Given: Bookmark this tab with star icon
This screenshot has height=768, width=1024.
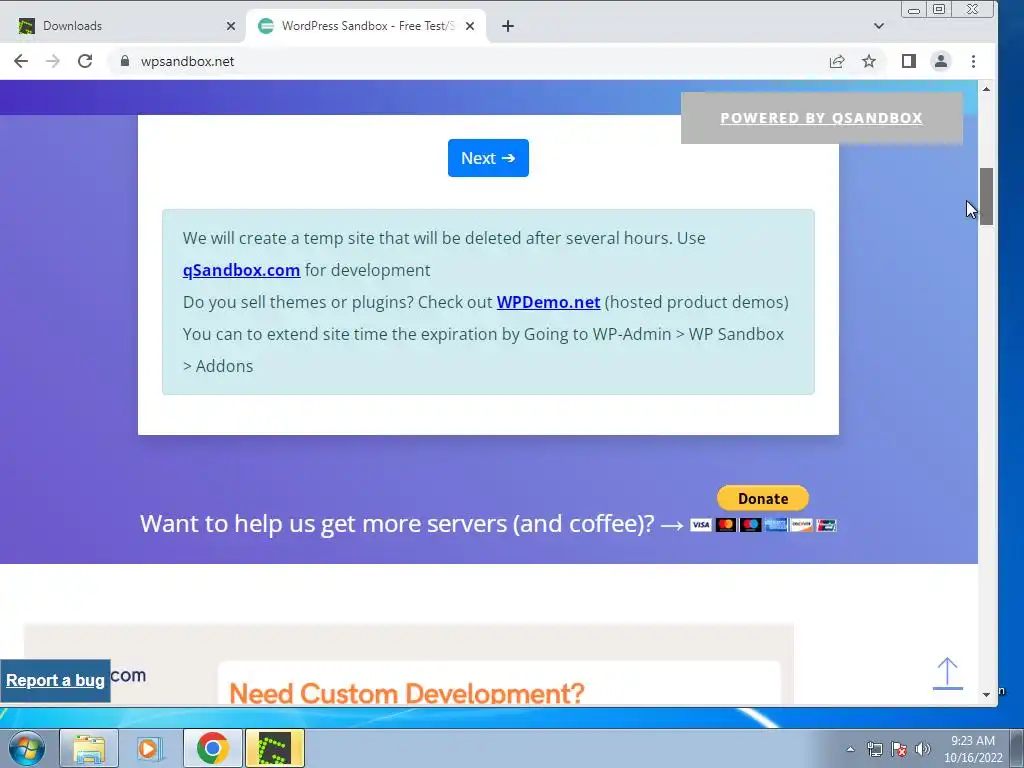Looking at the screenshot, I should (x=869, y=61).
